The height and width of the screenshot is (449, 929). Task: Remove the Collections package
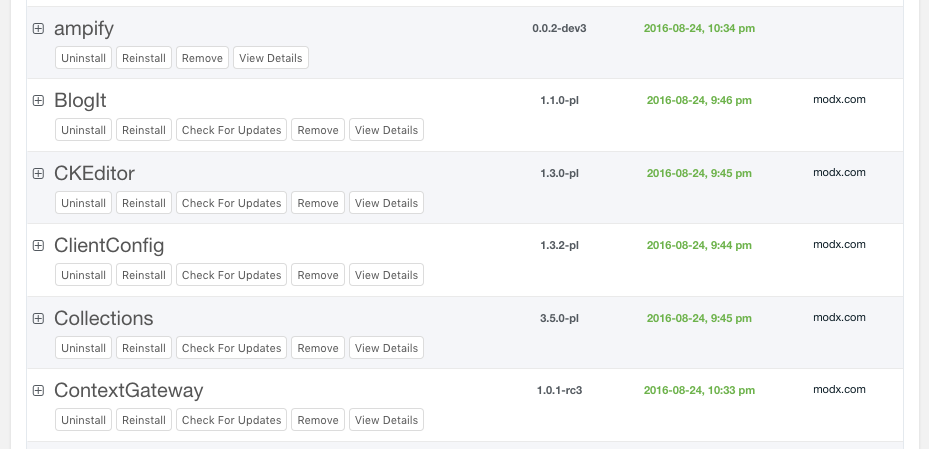[318, 348]
